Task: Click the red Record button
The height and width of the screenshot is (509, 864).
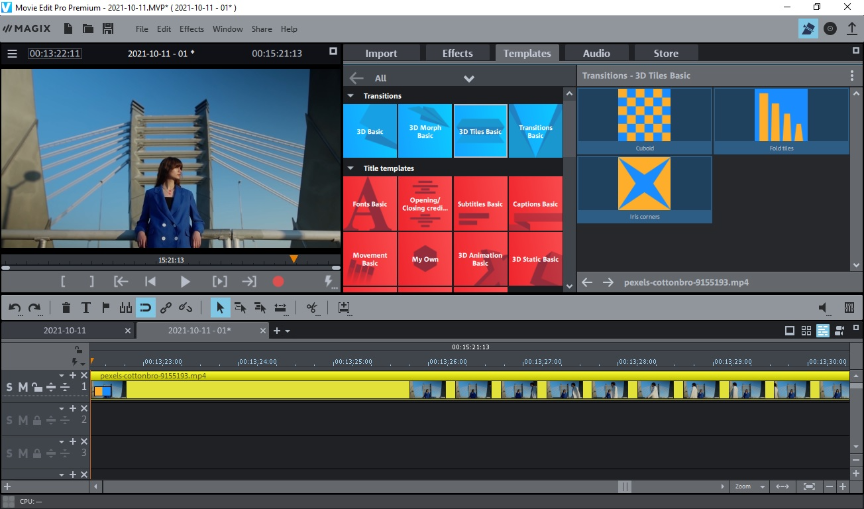Action: (x=278, y=282)
